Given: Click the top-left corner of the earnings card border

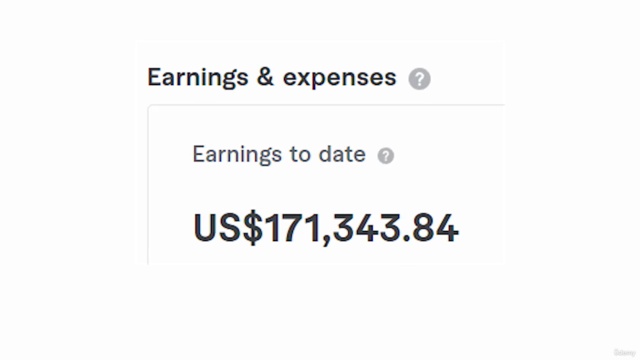Looking at the screenshot, I should 150,108.
